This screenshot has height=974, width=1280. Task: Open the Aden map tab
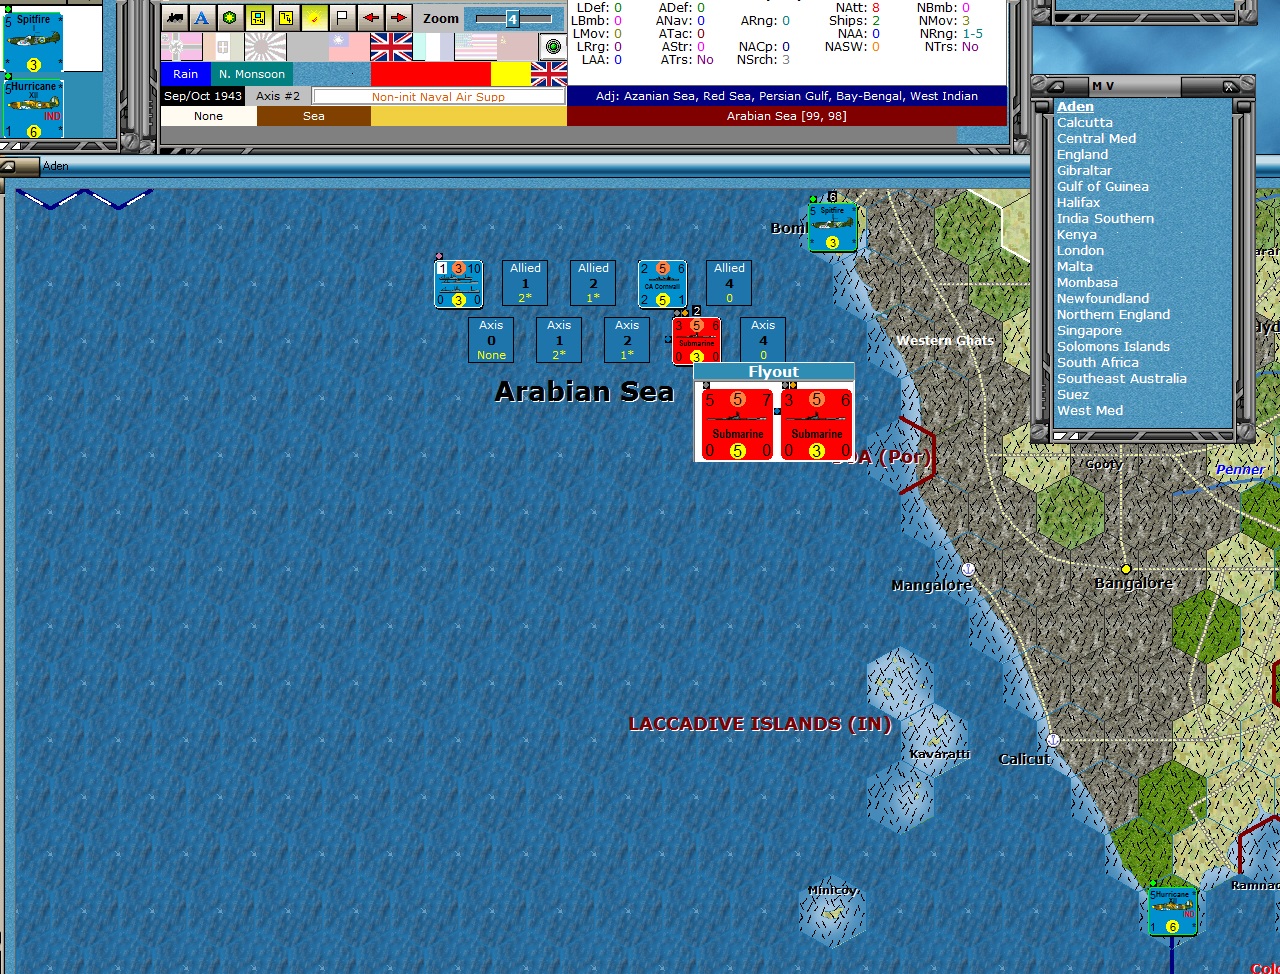(x=56, y=166)
